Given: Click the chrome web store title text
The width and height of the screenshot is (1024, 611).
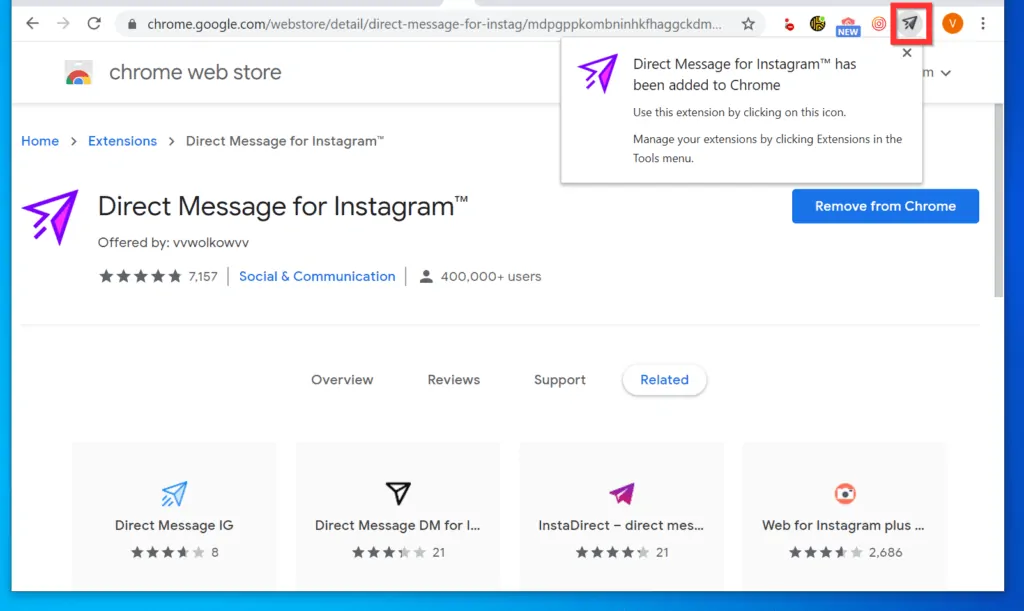Looking at the screenshot, I should (x=195, y=72).
